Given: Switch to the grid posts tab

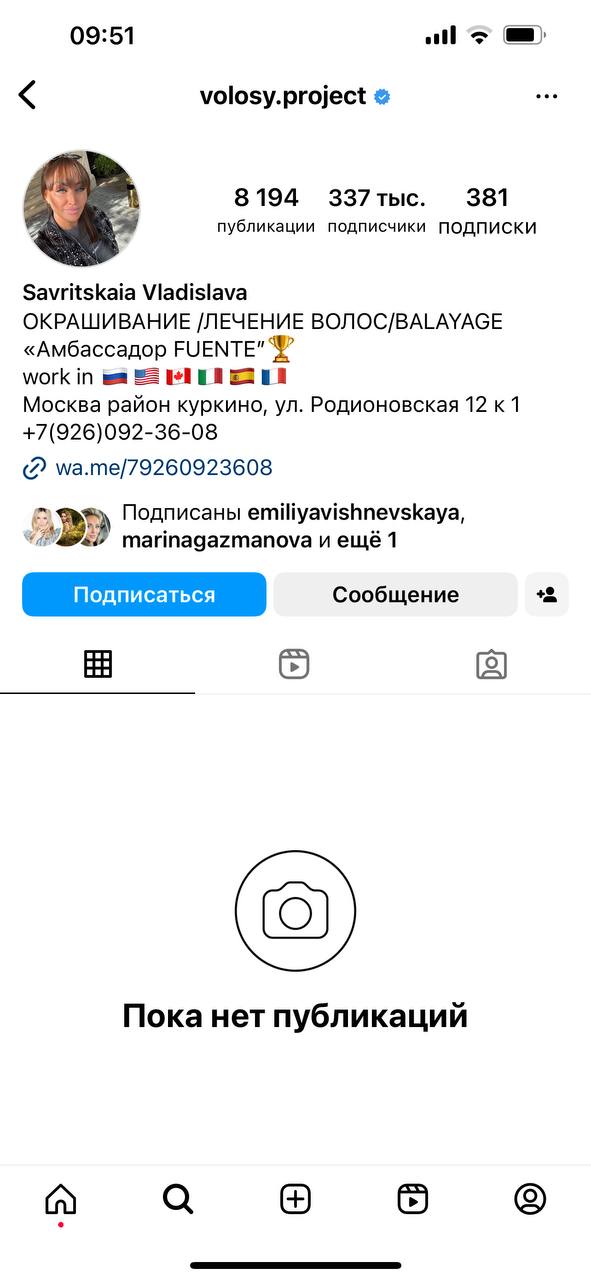Looking at the screenshot, I should [98, 664].
